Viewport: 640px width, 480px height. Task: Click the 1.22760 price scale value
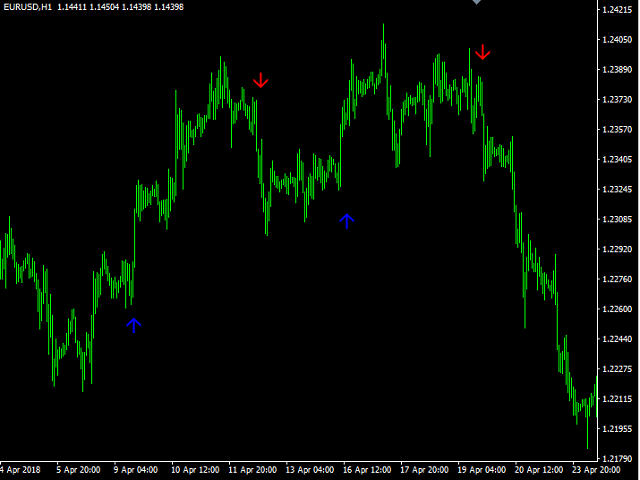click(617, 279)
